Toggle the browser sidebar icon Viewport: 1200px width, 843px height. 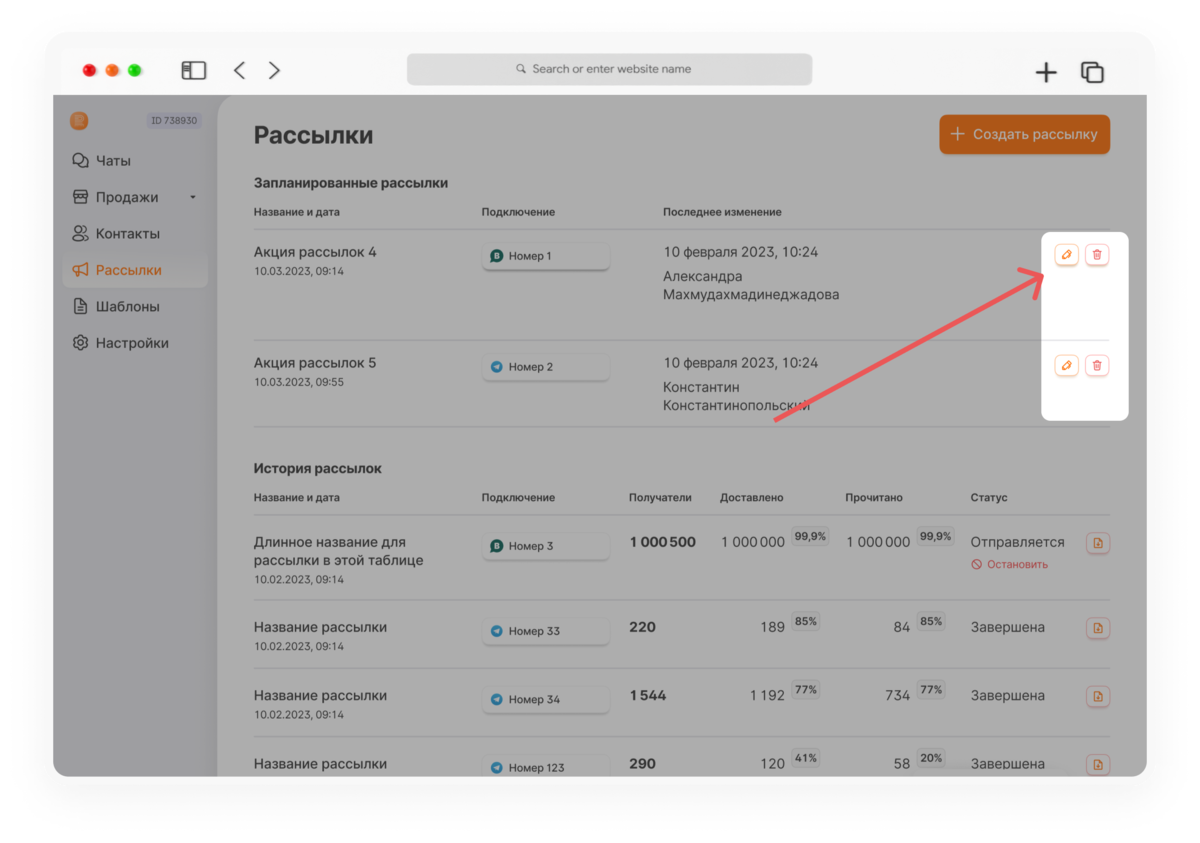(194, 70)
